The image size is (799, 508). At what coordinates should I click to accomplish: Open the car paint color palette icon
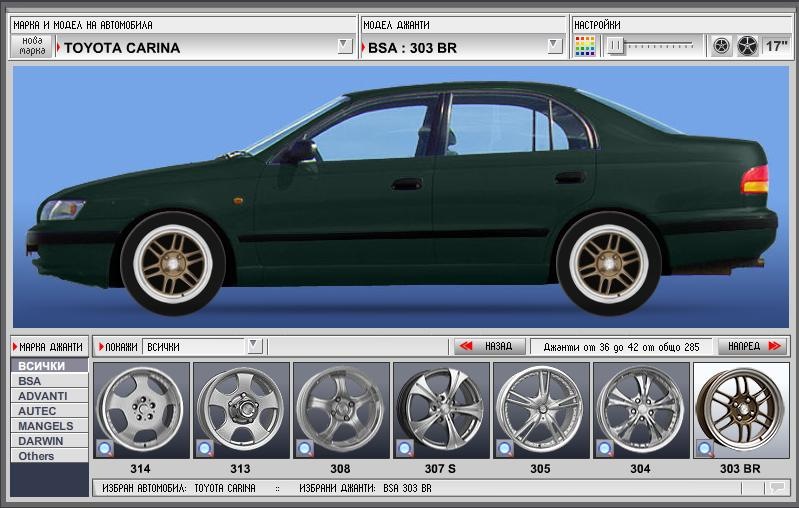(x=585, y=46)
